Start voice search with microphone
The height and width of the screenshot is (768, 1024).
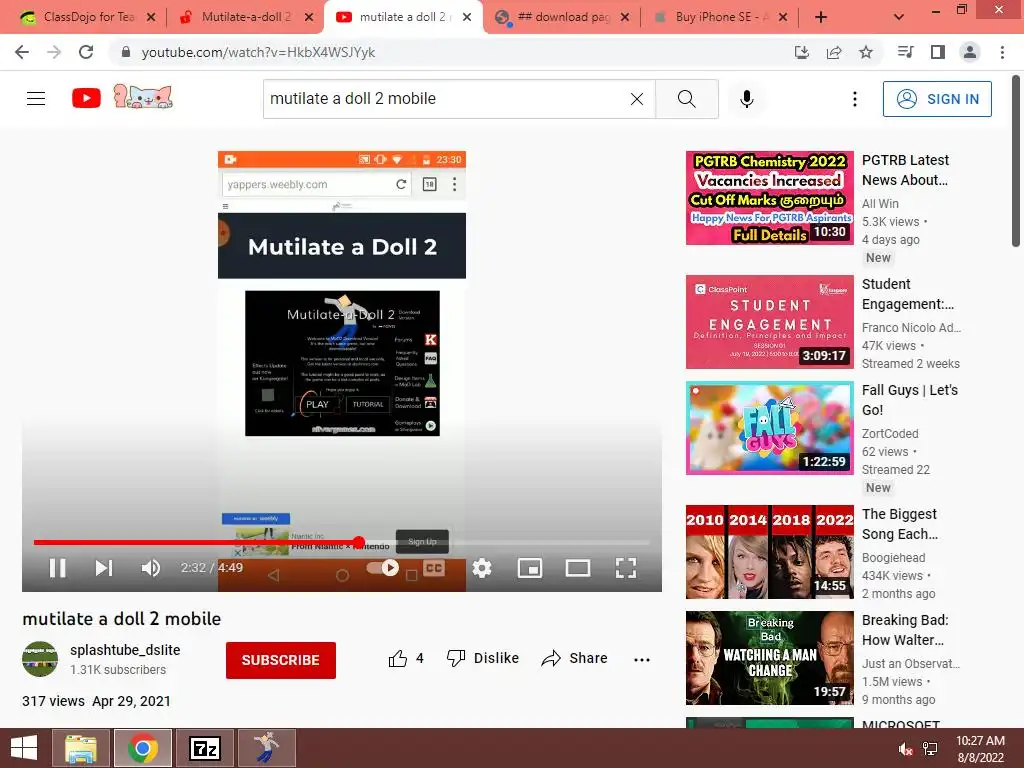pos(746,99)
